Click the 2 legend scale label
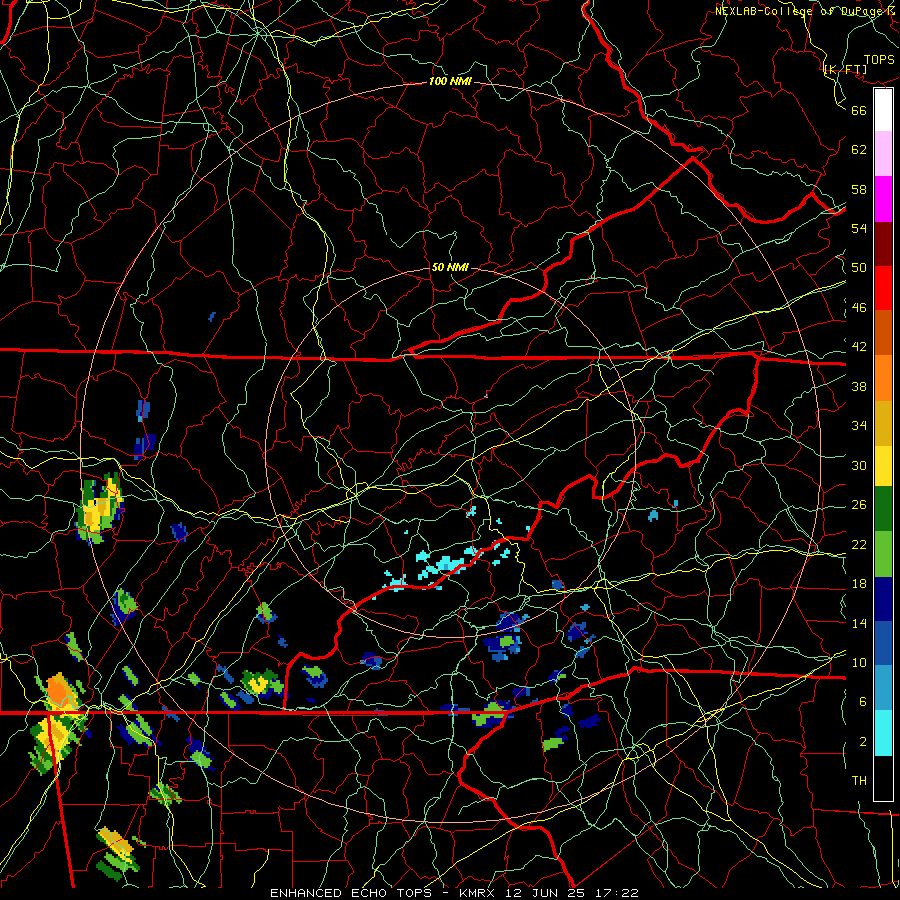This screenshot has height=900, width=900. (863, 742)
